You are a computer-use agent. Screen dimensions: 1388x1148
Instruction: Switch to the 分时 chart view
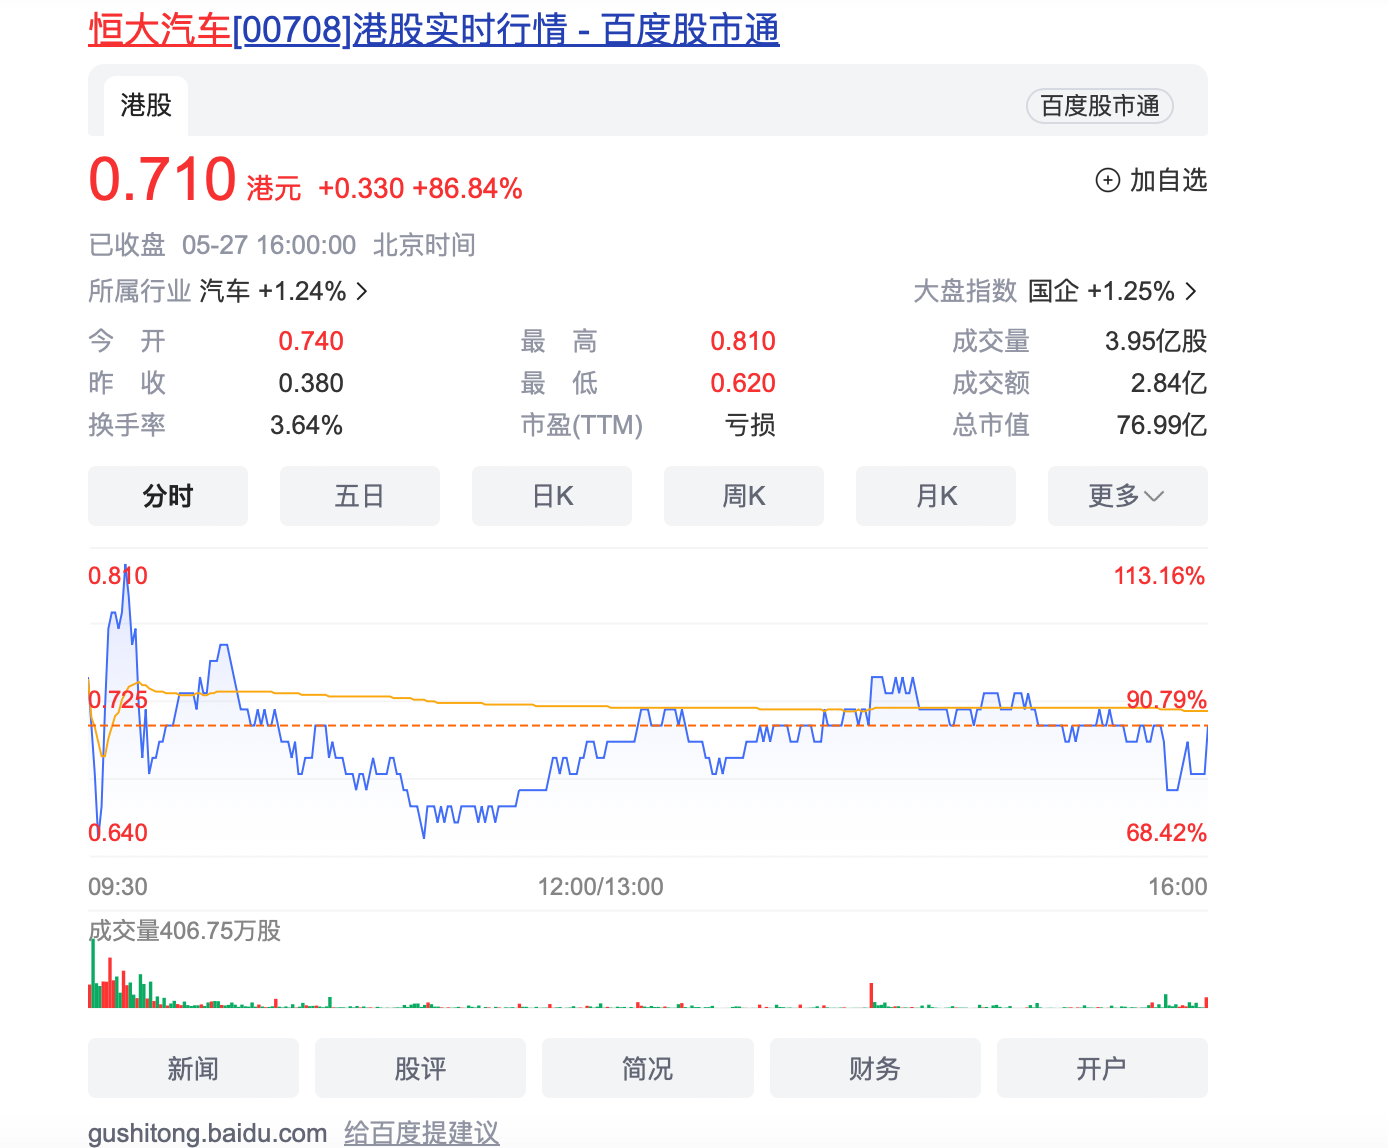(168, 496)
